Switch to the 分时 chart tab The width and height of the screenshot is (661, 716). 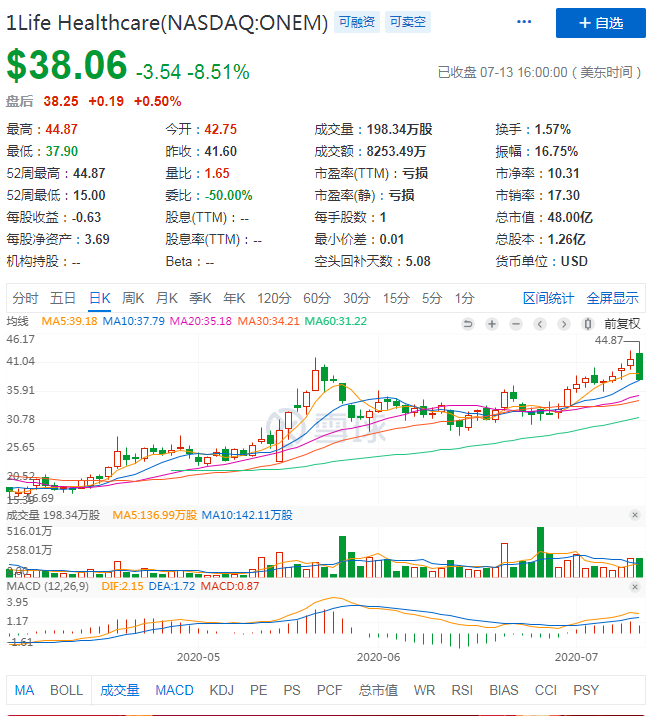pyautogui.click(x=25, y=298)
